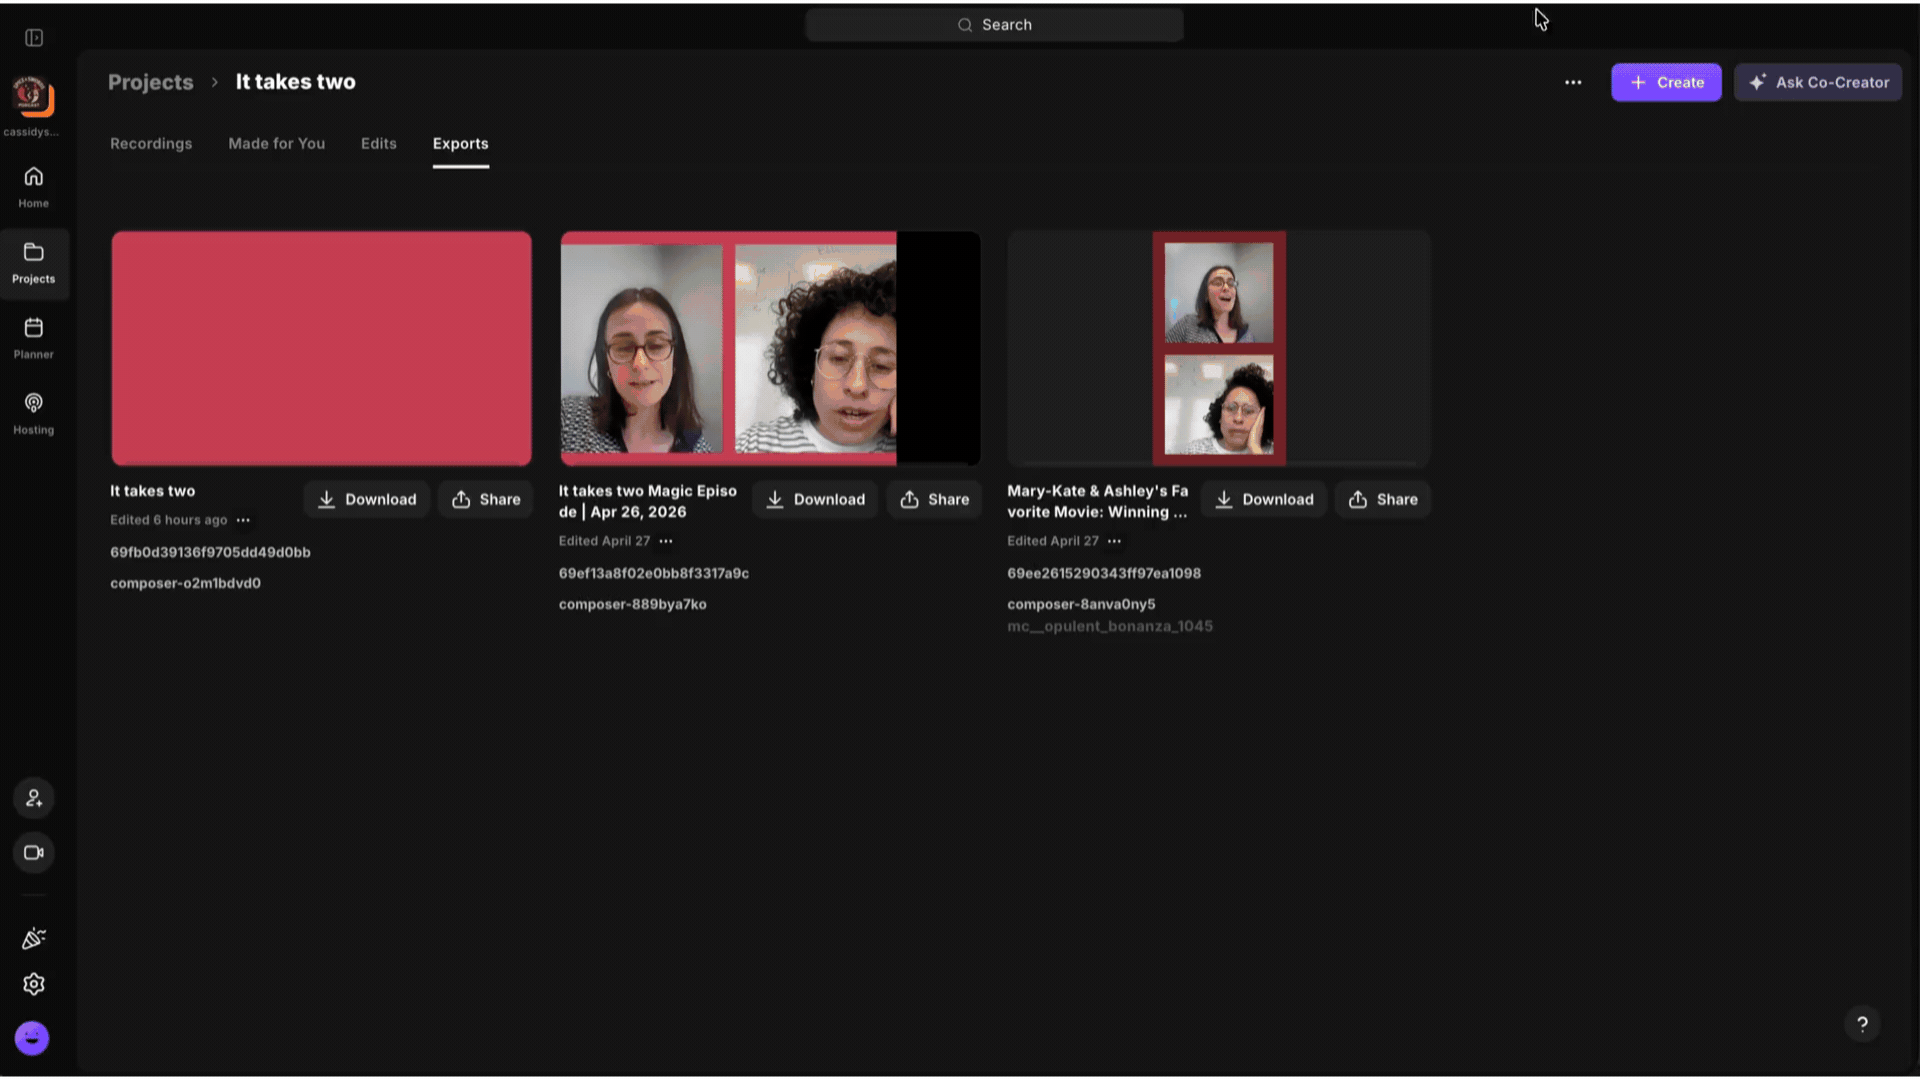This screenshot has height=1080, width=1920.
Task: Click ID 69ee2615290343ff97ea1098
Action: (1104, 573)
